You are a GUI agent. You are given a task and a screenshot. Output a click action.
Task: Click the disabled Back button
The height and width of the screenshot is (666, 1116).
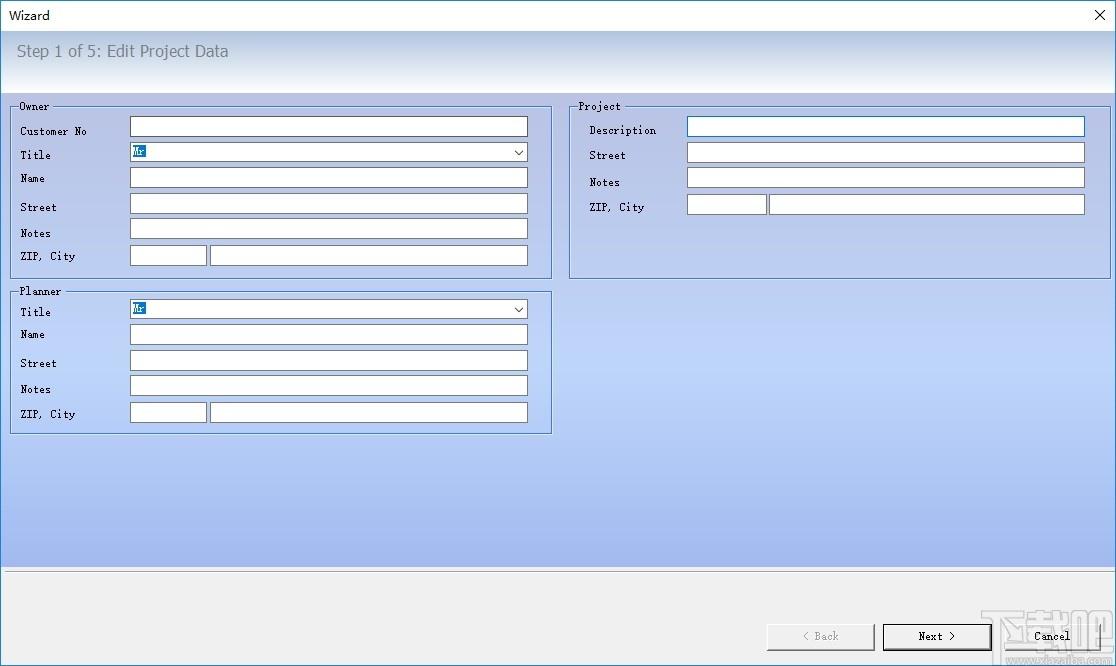[x=820, y=637]
